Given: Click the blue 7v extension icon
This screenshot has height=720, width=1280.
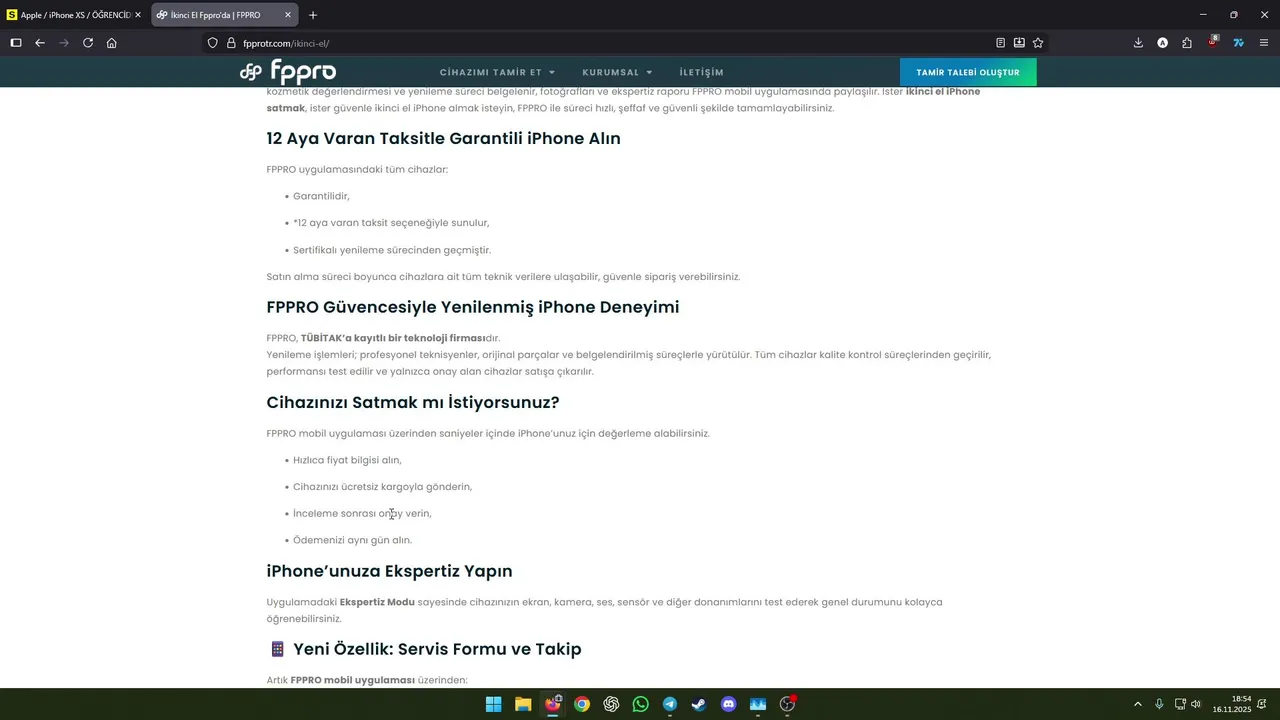Looking at the screenshot, I should pyautogui.click(x=1238, y=43).
